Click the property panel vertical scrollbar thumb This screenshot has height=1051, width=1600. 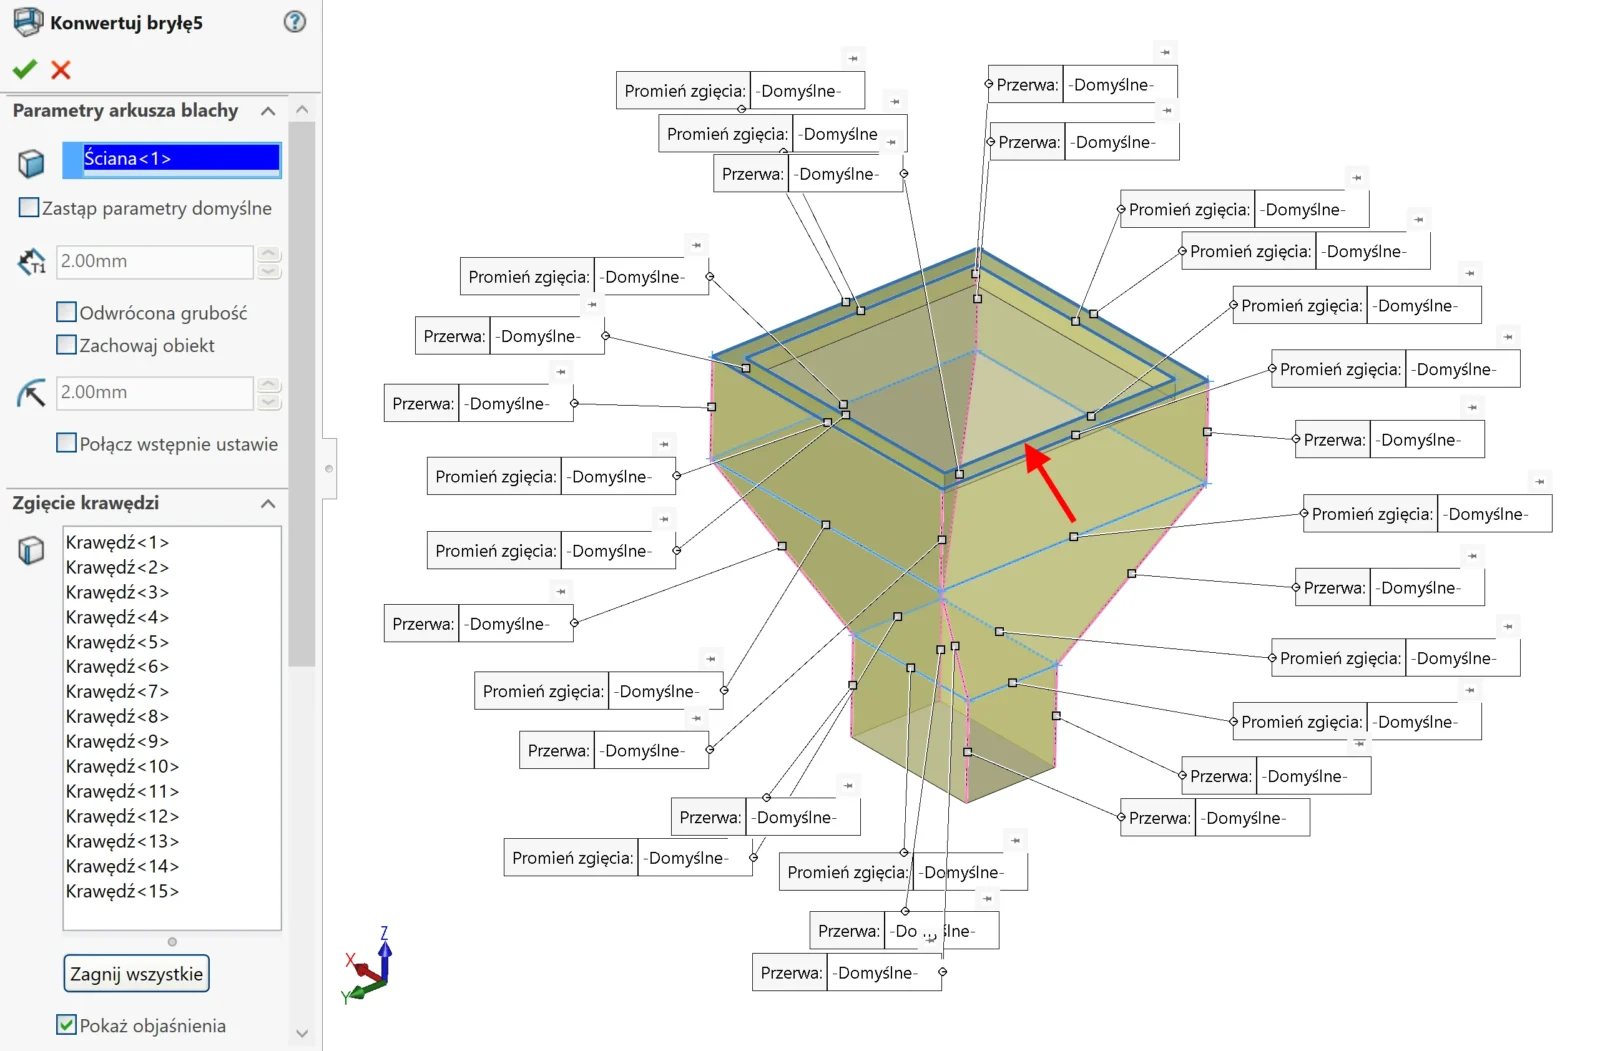[x=302, y=394]
